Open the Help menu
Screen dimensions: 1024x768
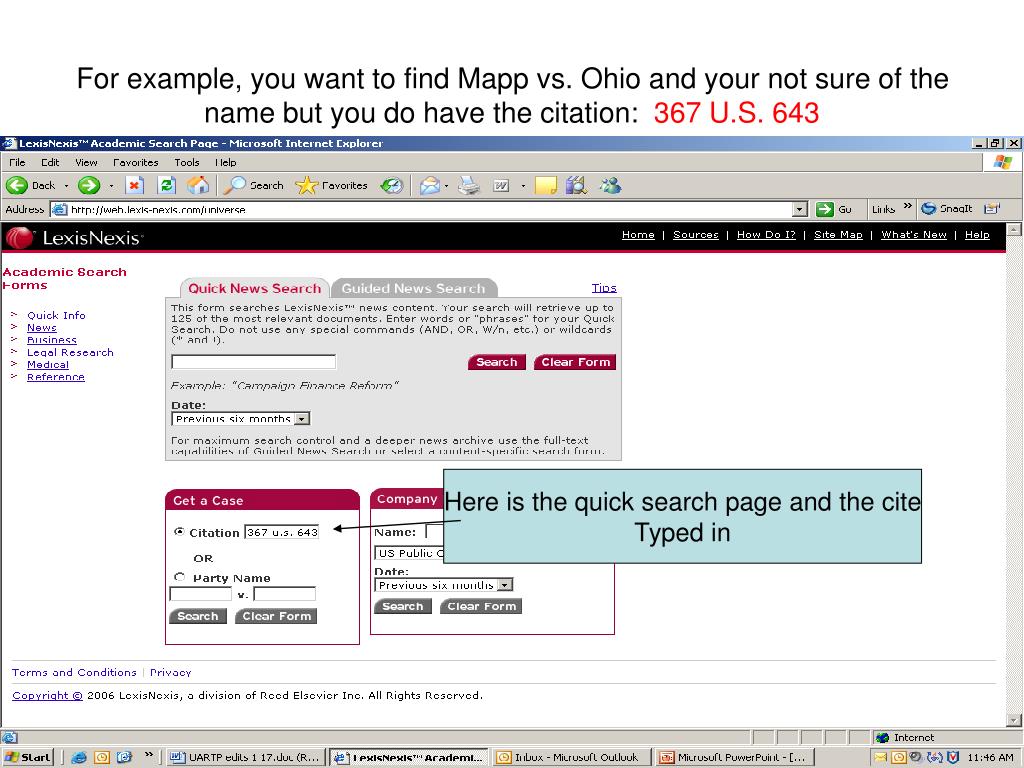(226, 162)
